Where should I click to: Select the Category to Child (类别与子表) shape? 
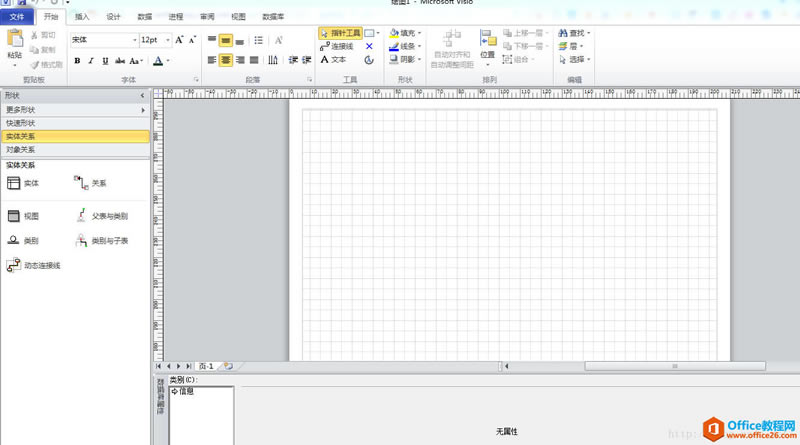[102, 240]
